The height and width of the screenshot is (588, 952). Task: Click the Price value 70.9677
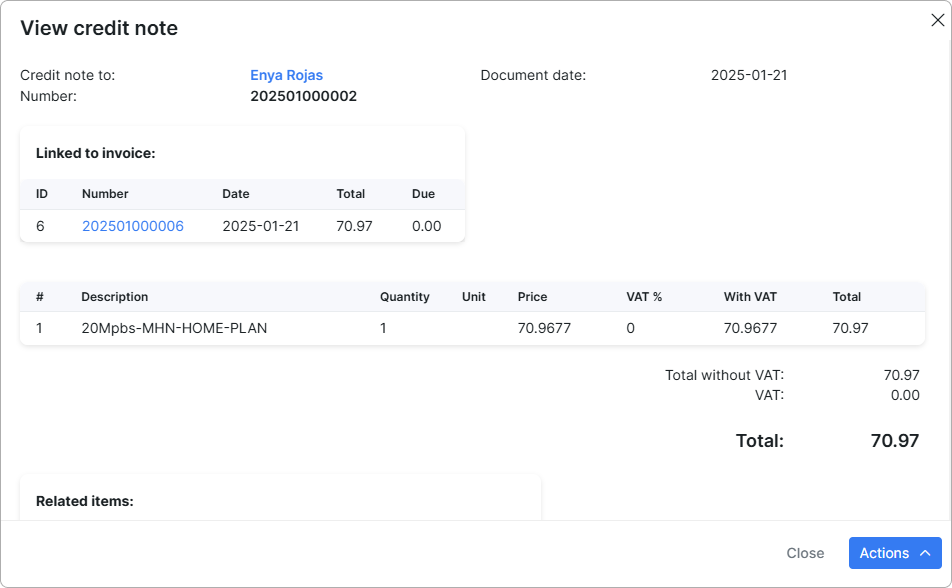(x=544, y=328)
